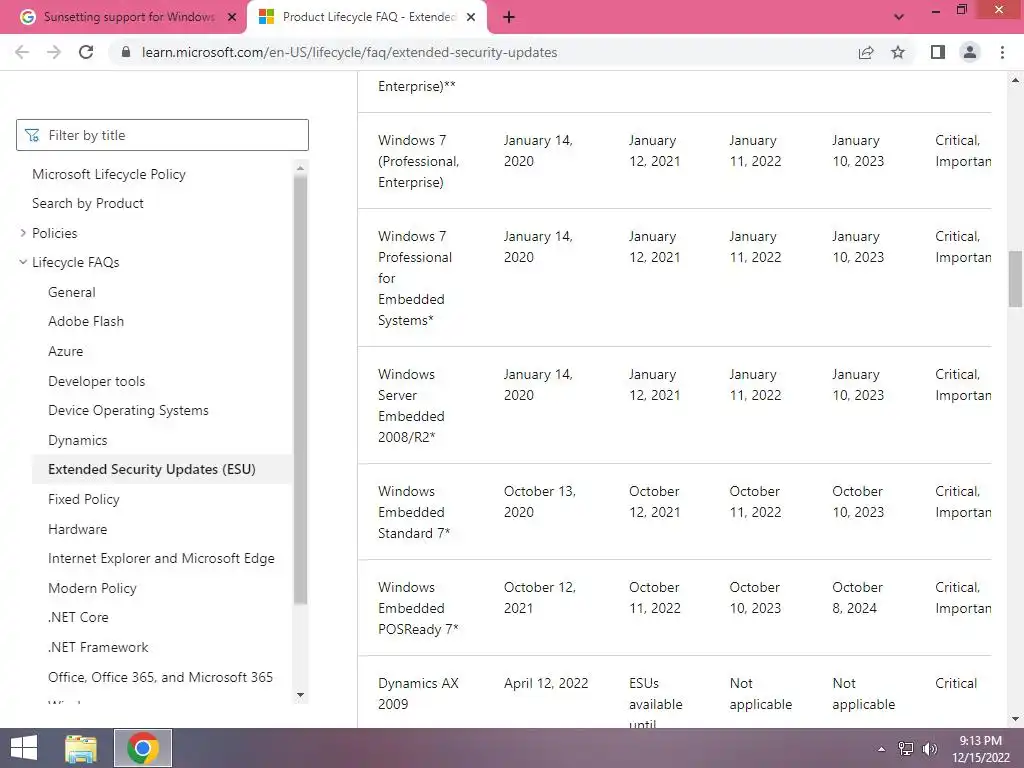The height and width of the screenshot is (768, 1024).
Task: Close the Product Lifecycle FAQ tab
Action: click(471, 18)
